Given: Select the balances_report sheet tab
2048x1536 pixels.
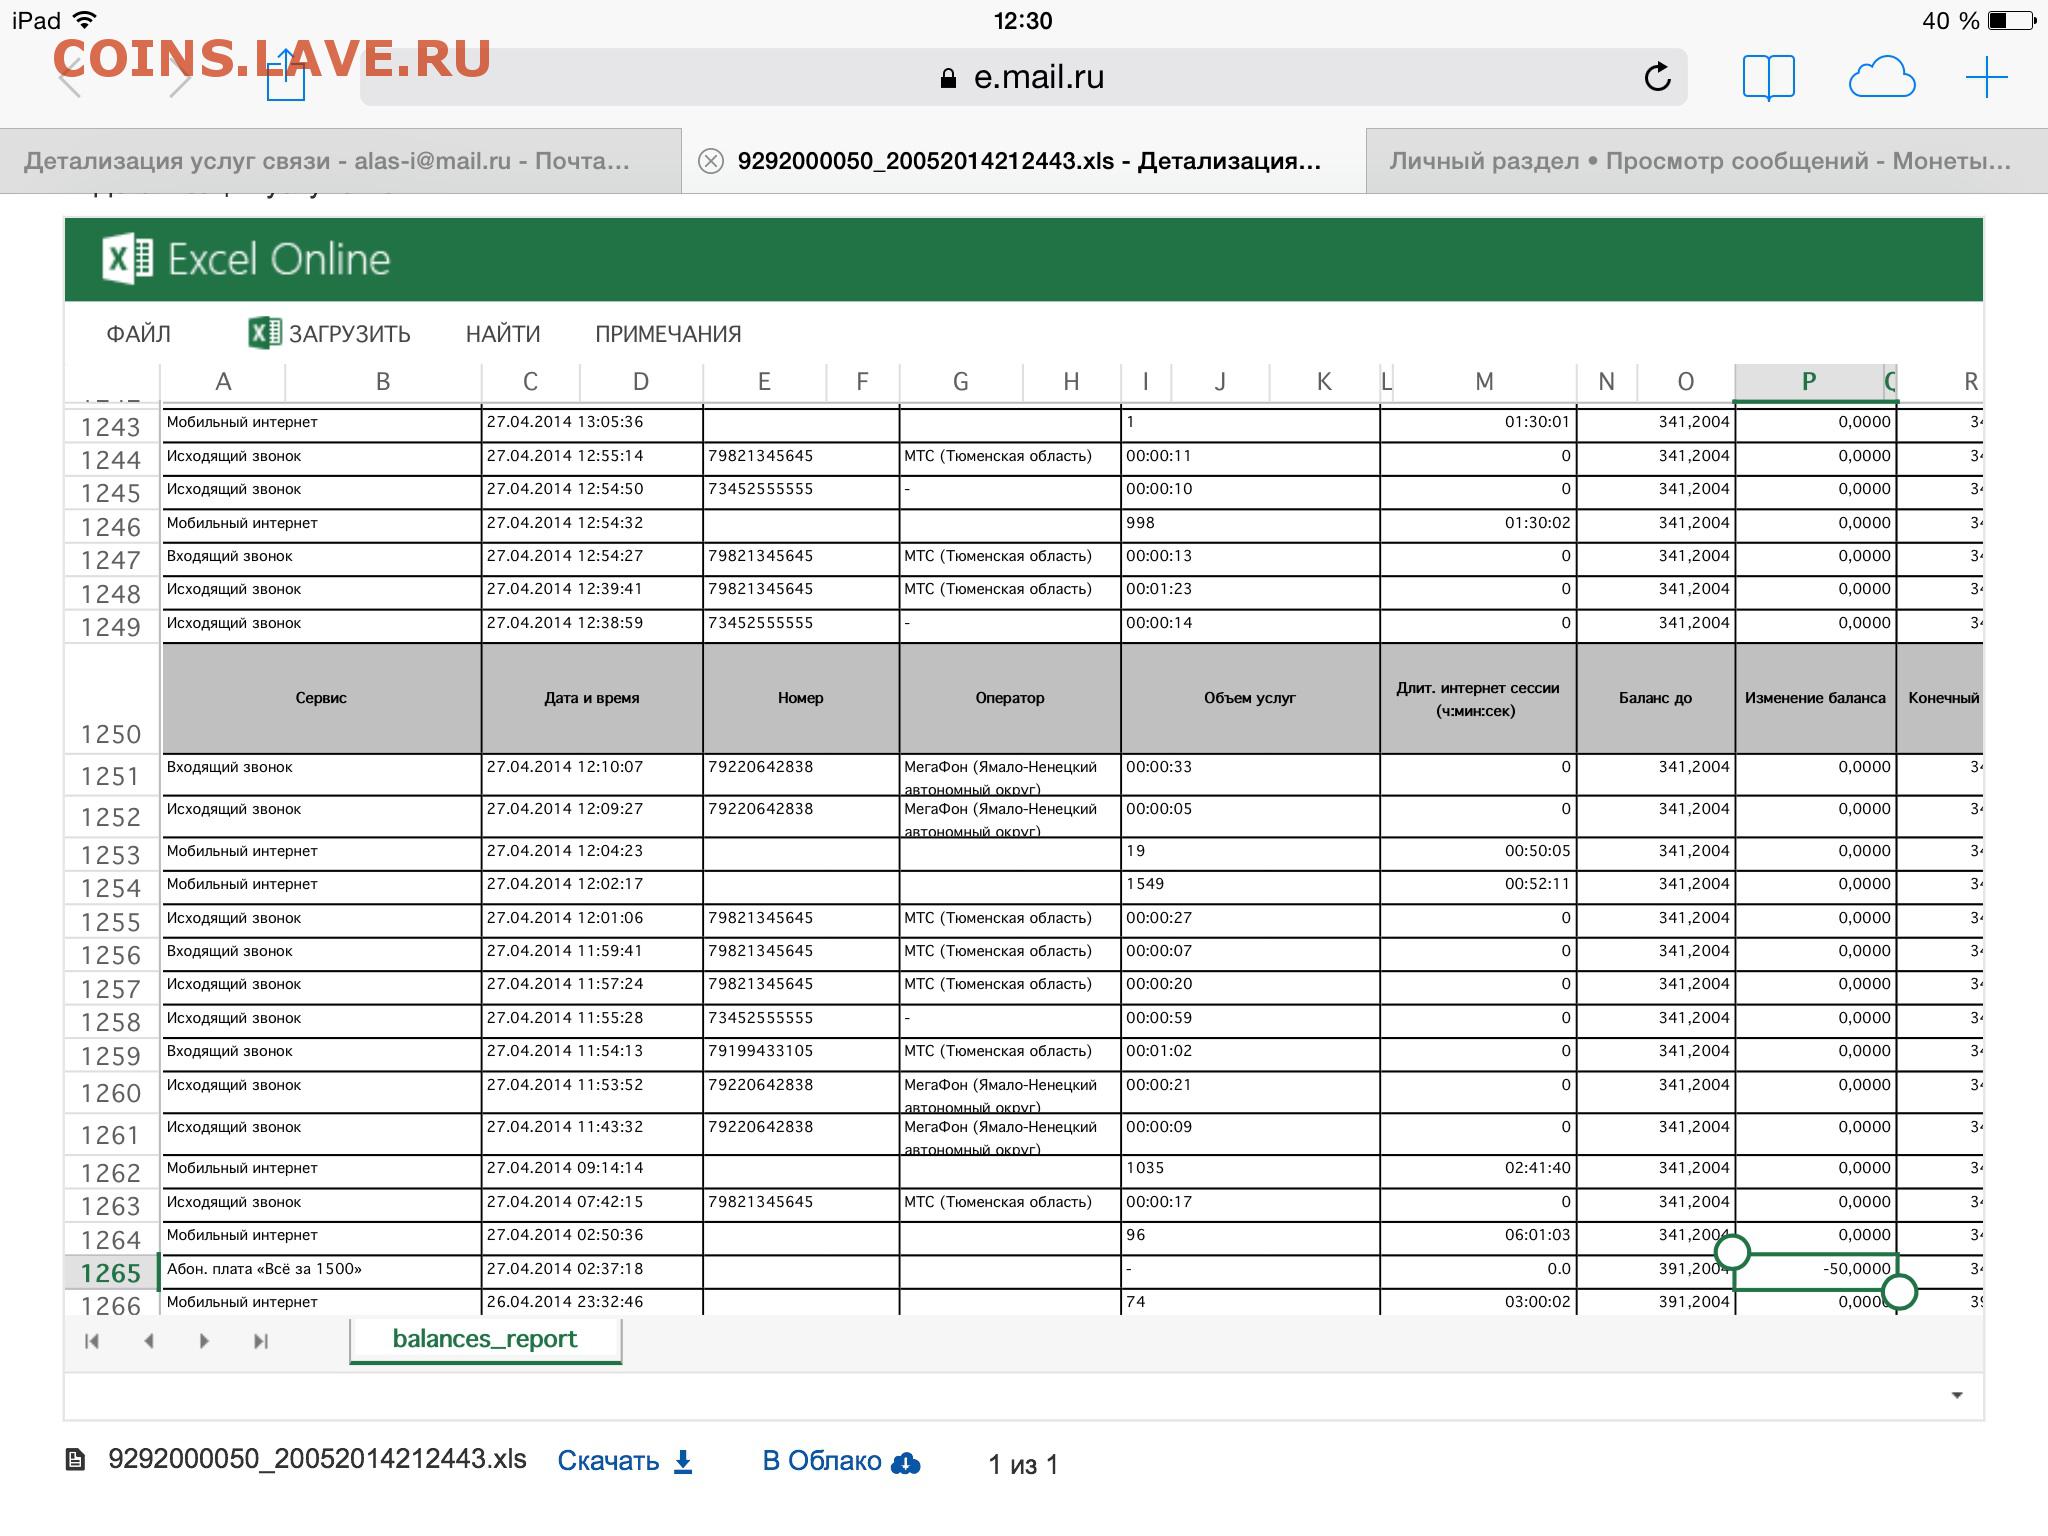Looking at the screenshot, I should click(485, 1340).
